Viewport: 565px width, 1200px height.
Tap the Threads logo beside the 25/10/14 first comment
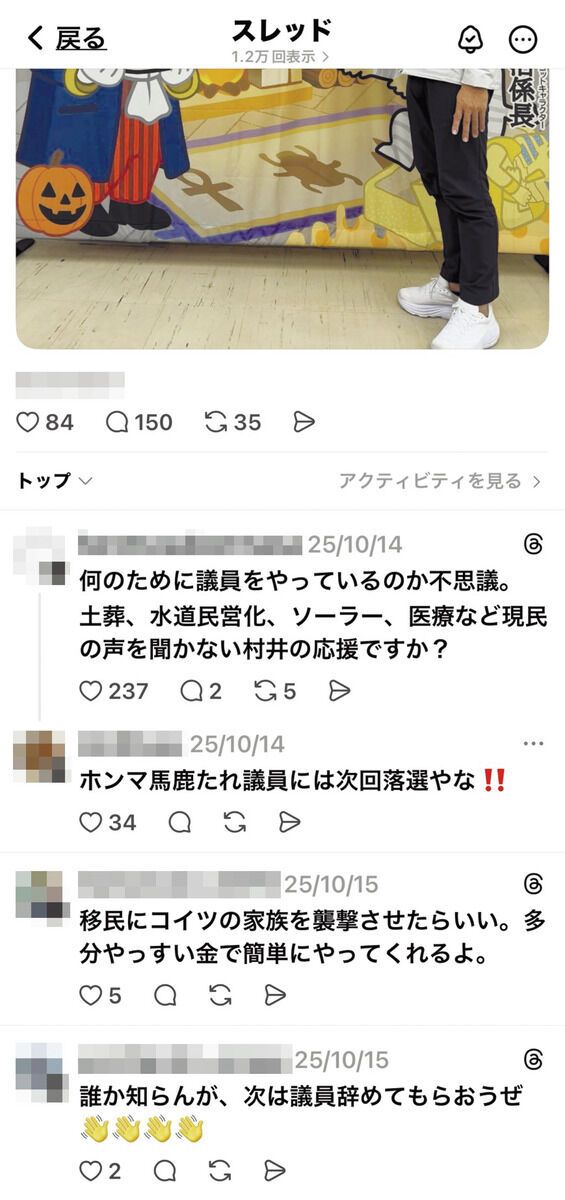(x=533, y=545)
